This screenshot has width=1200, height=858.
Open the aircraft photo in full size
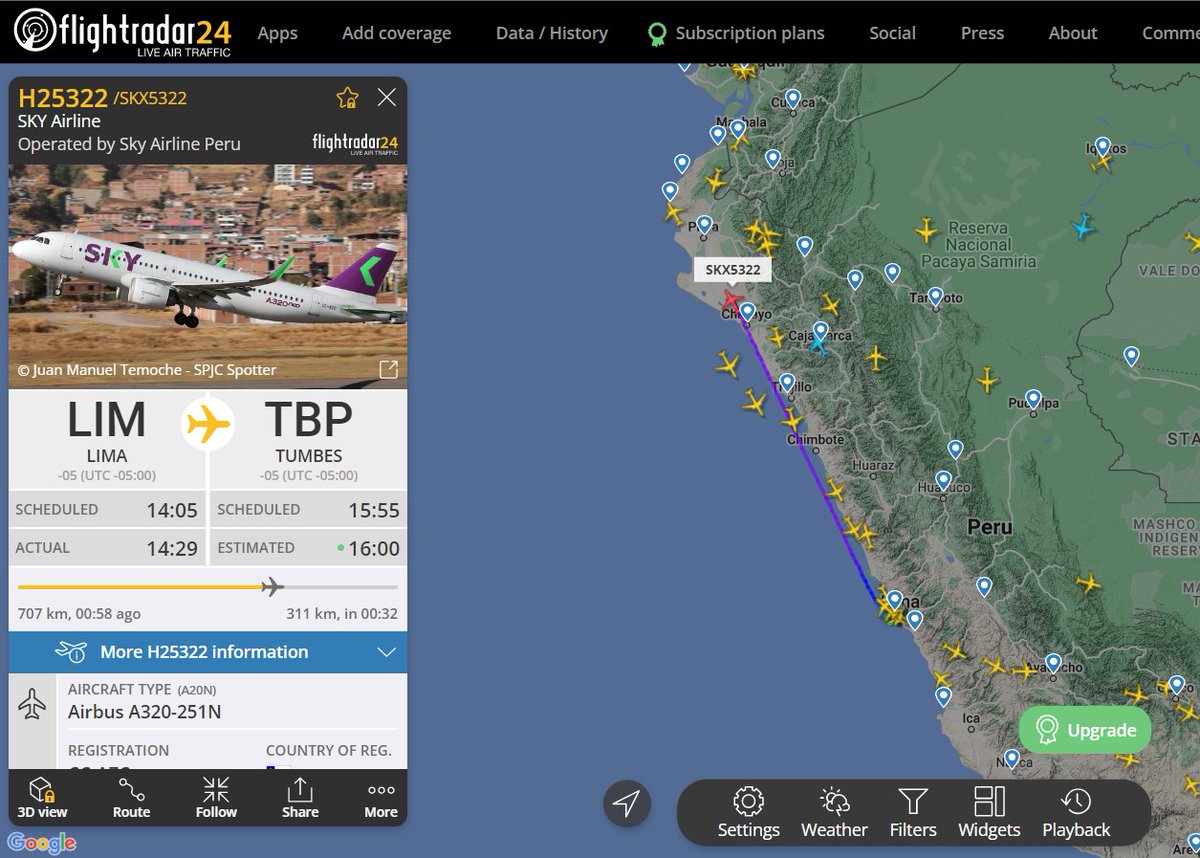388,370
